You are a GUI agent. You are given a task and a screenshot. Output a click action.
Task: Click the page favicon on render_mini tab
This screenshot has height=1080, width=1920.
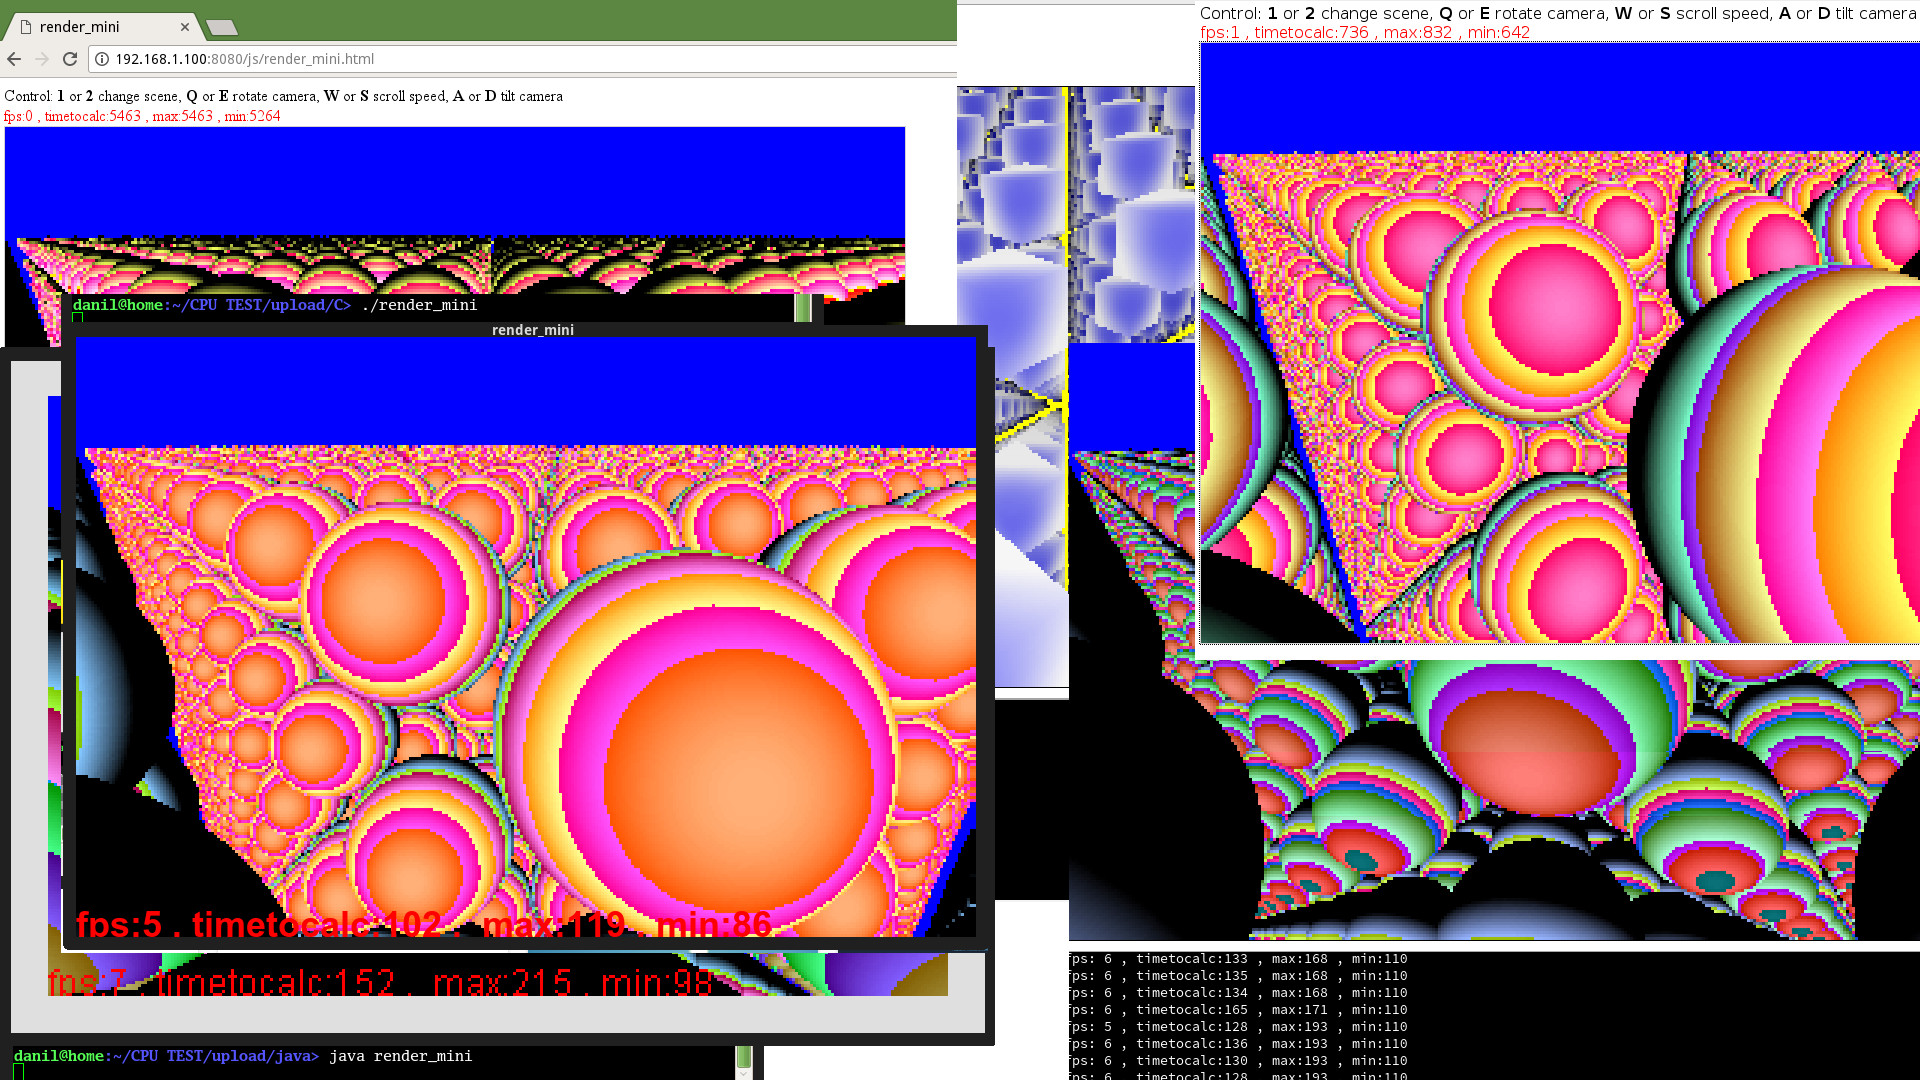[27, 27]
